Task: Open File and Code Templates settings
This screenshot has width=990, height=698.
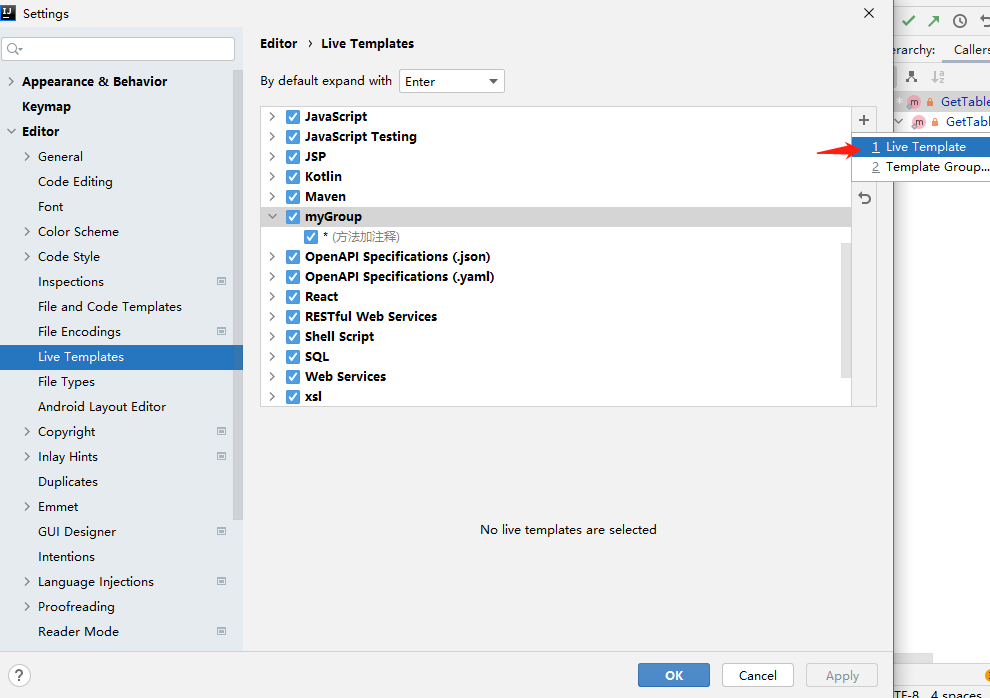Action: tap(110, 307)
